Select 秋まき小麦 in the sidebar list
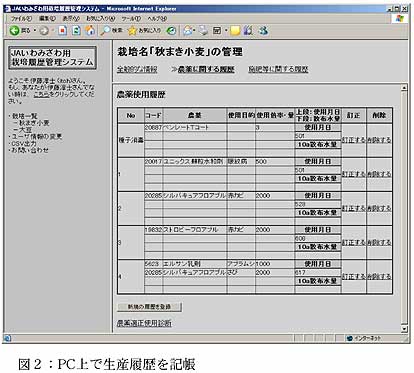Screen dimensions: 414x373 34,123
